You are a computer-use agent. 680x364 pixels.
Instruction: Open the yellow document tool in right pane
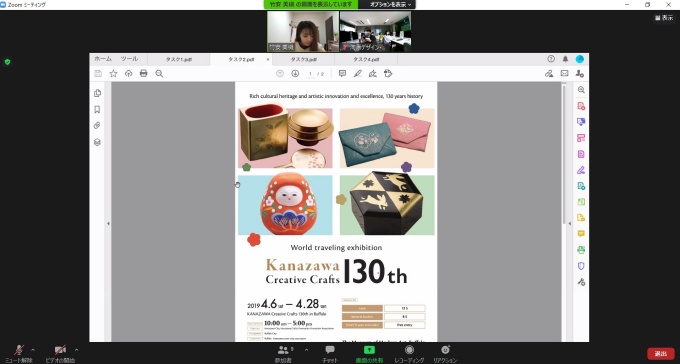[x=581, y=217]
